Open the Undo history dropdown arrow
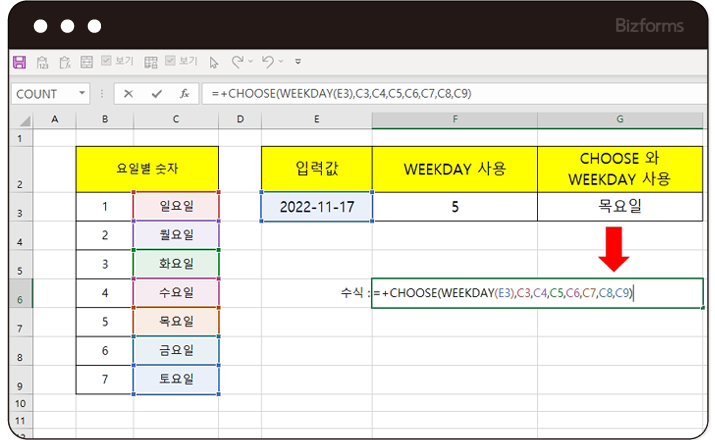Image resolution: width=715 pixels, height=440 pixels. click(281, 61)
